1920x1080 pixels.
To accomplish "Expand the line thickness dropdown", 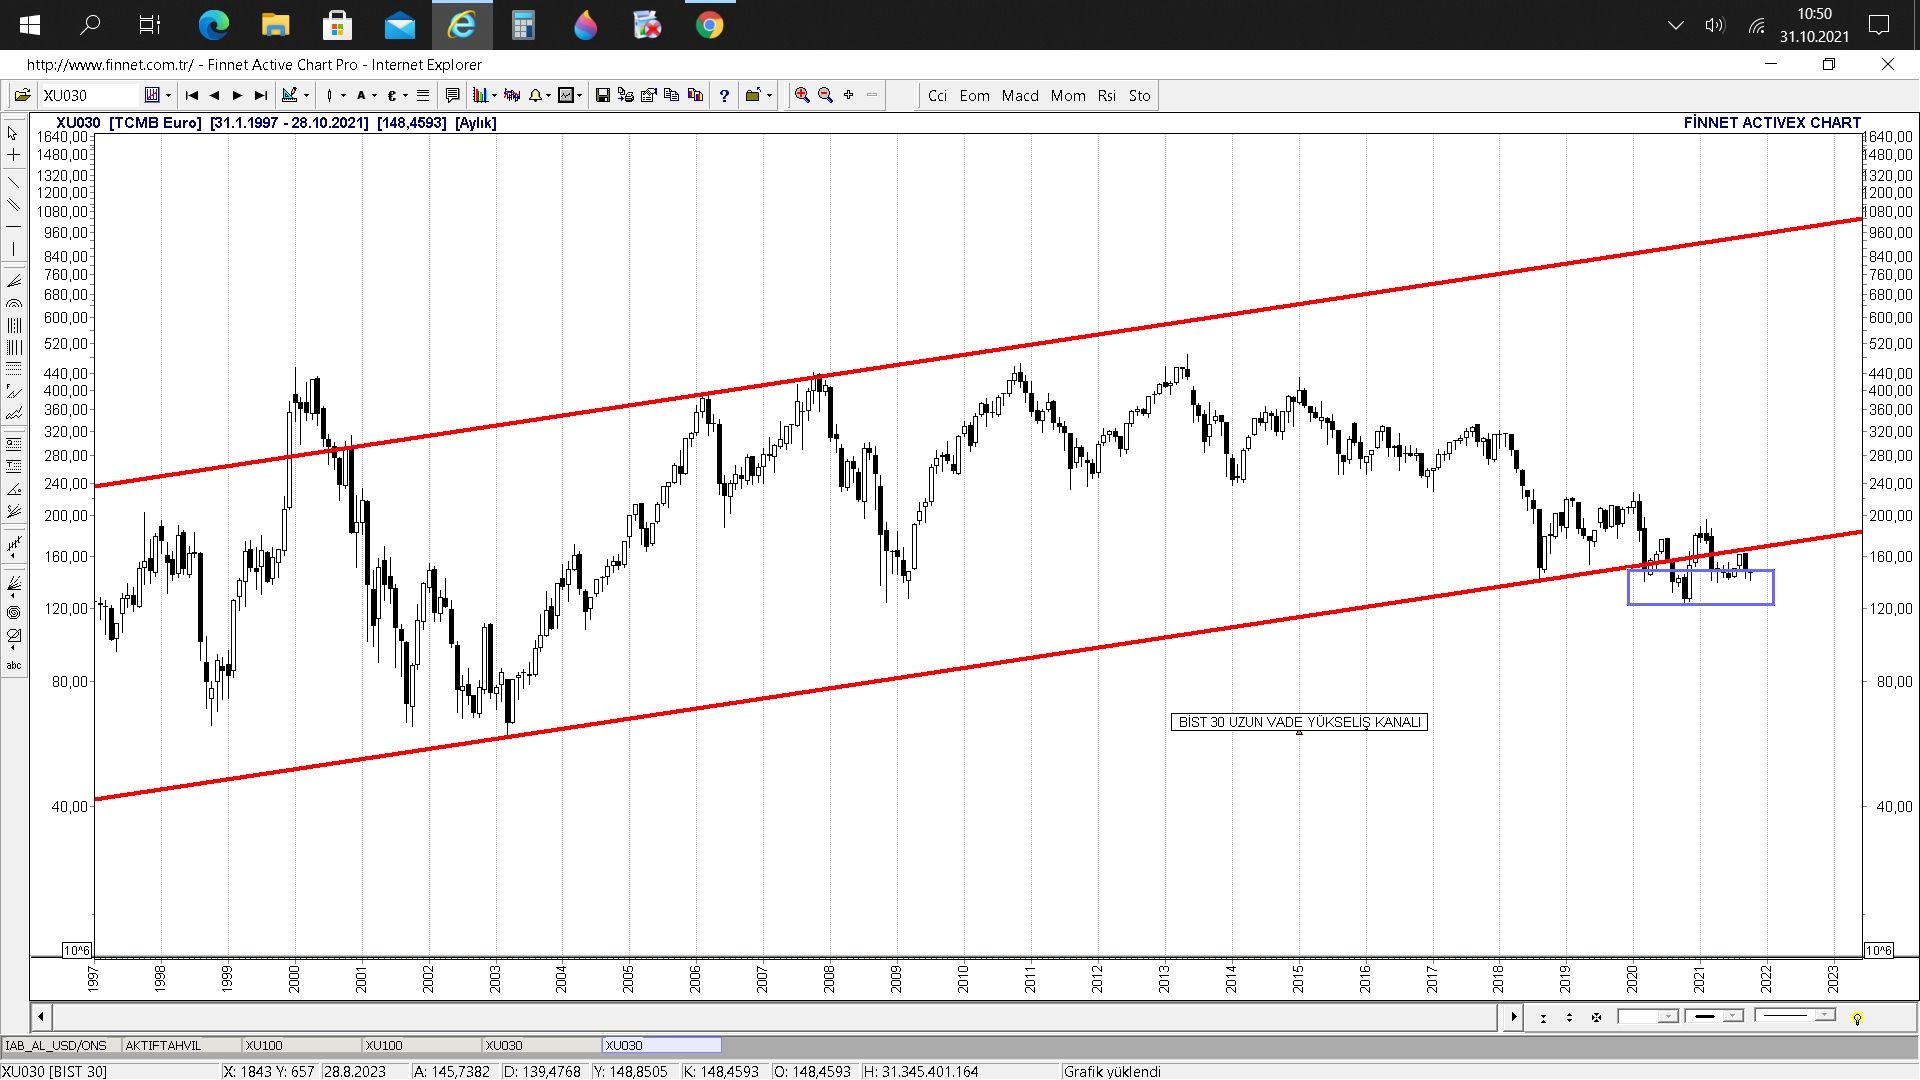I will coord(1733,1016).
